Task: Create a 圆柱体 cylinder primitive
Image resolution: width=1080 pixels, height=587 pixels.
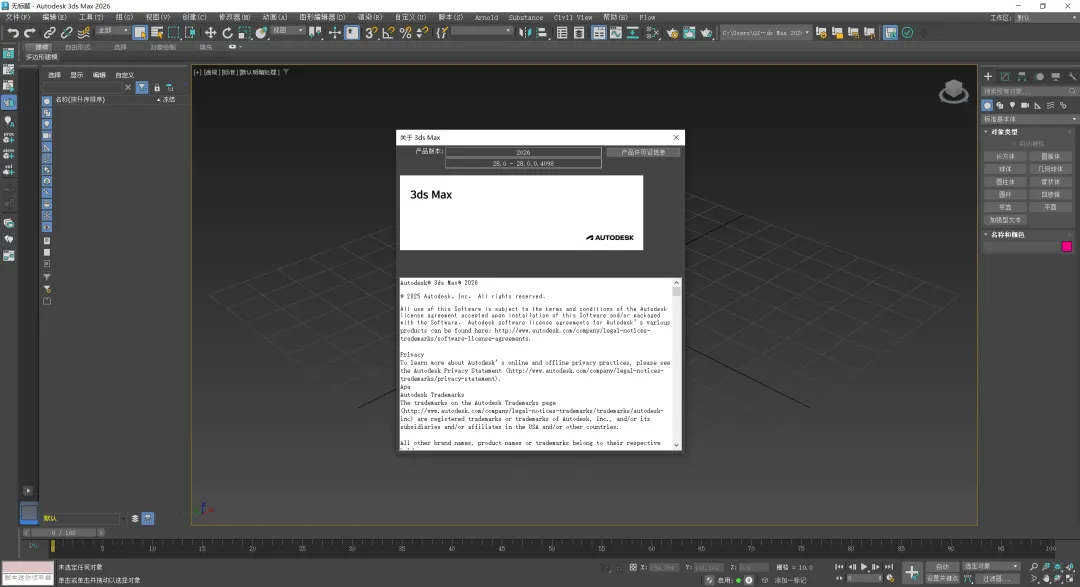Action: pyautogui.click(x=1005, y=182)
